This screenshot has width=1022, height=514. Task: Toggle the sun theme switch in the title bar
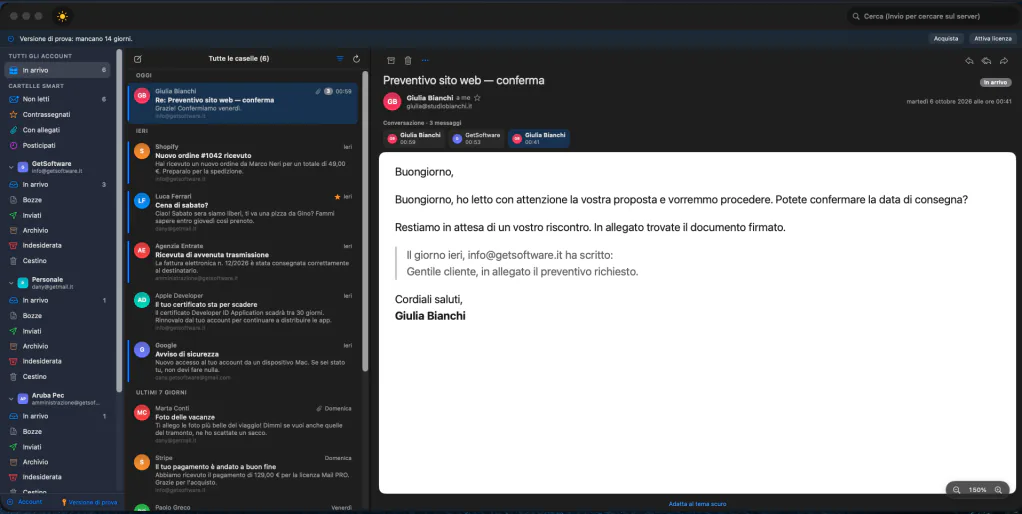click(x=62, y=16)
